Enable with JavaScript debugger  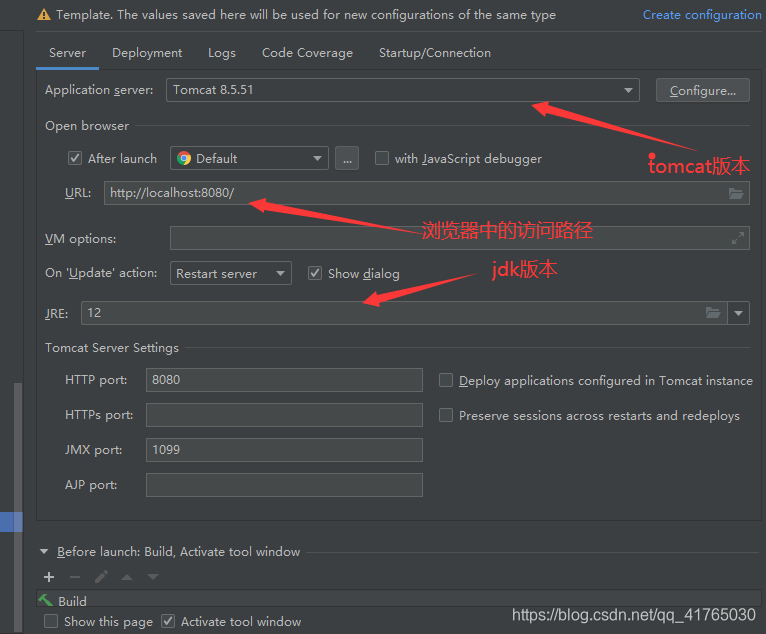382,158
